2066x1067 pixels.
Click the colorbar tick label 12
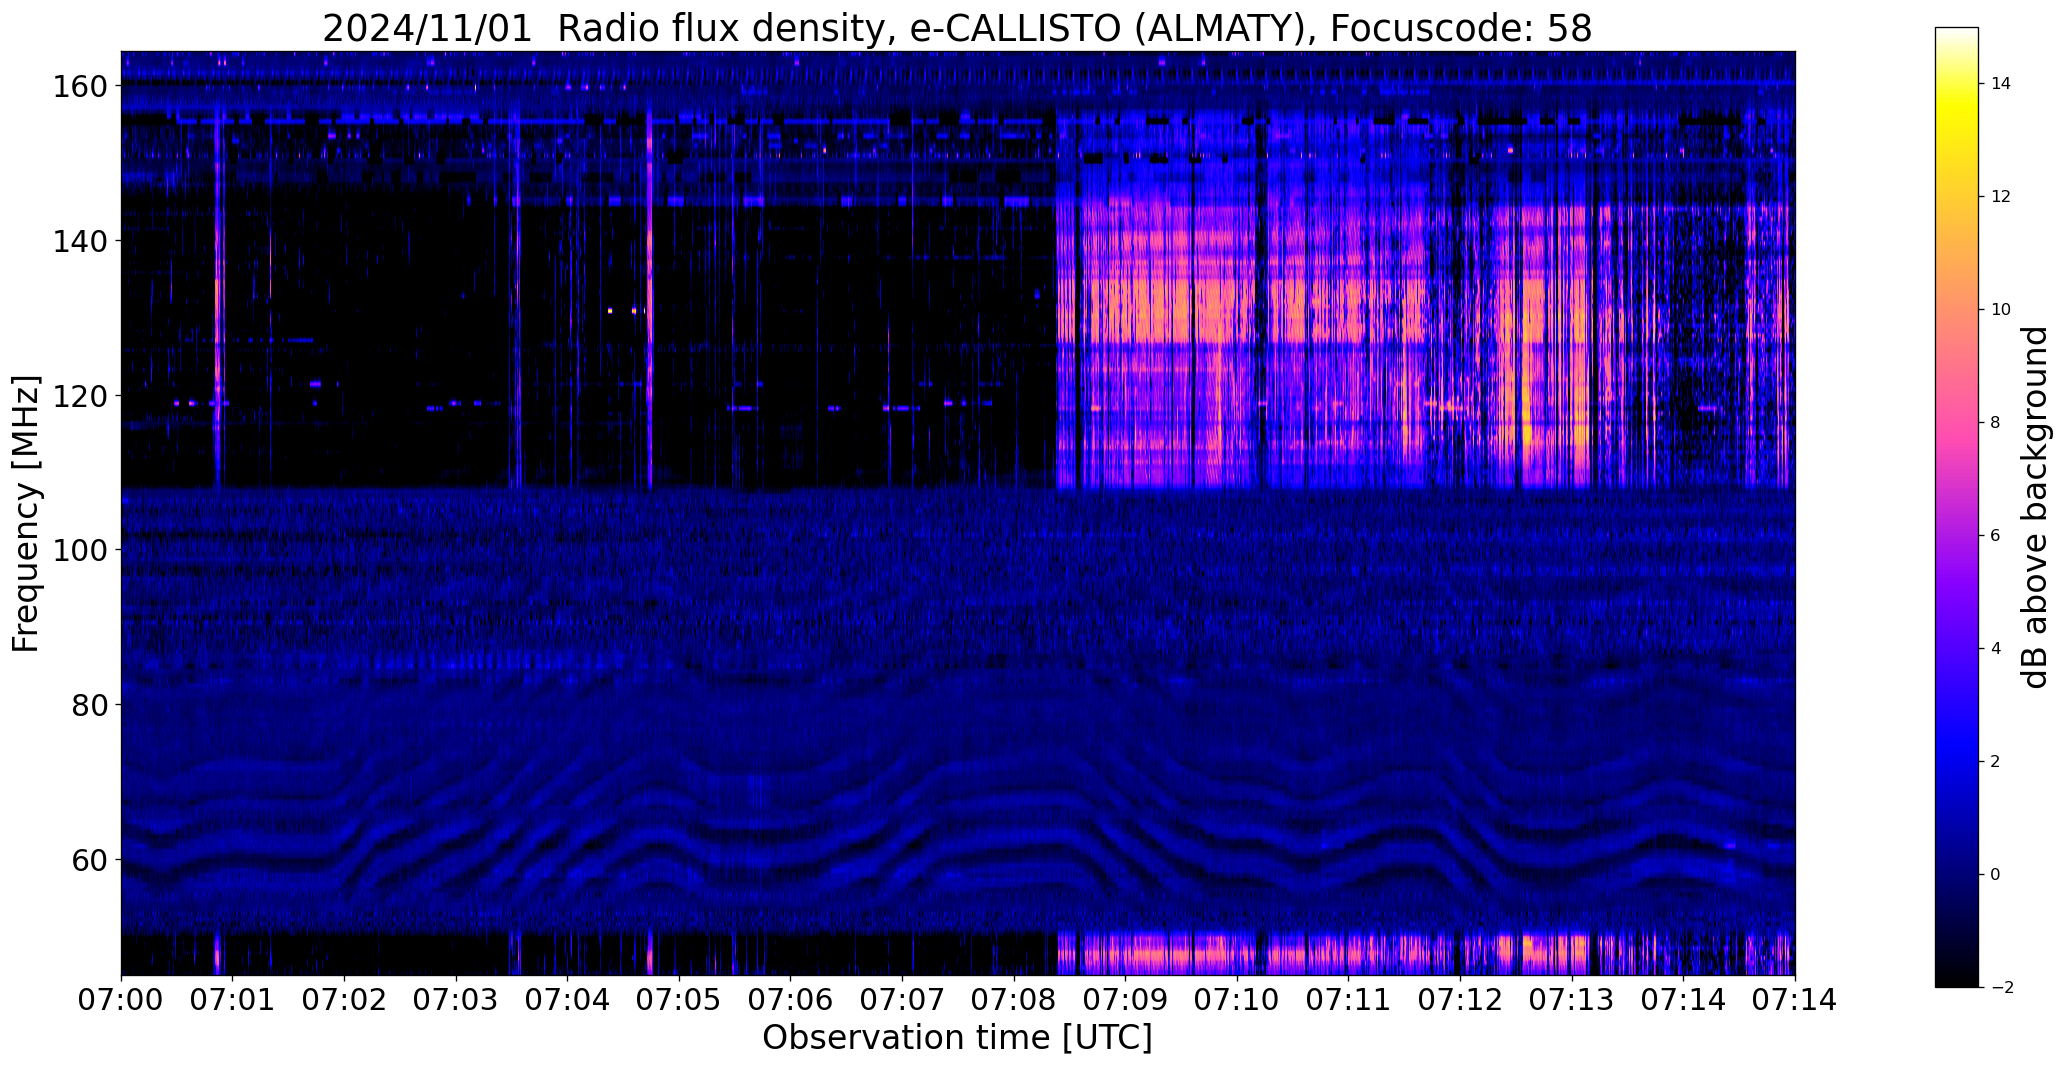coord(2001,197)
